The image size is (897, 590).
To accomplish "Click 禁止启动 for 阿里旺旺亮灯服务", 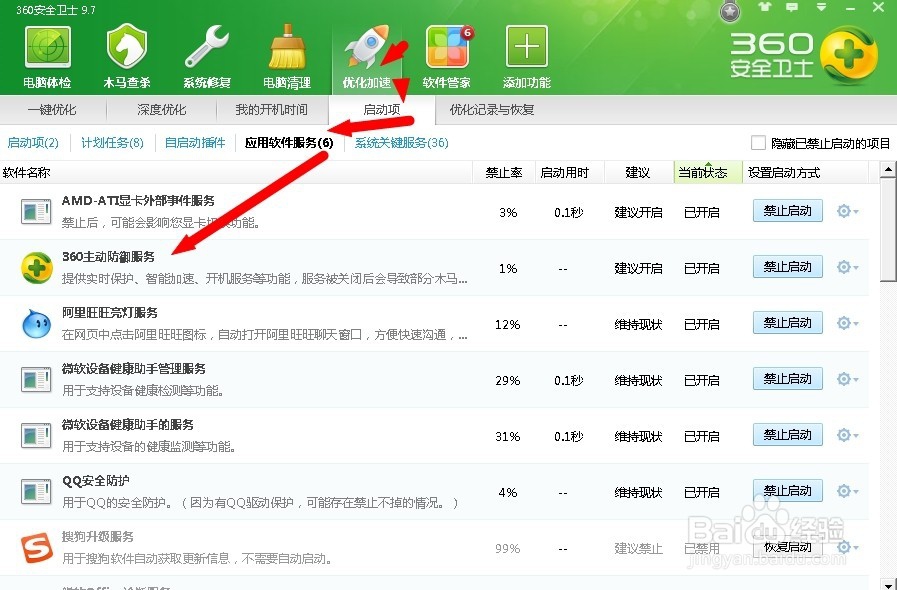I will (x=788, y=323).
